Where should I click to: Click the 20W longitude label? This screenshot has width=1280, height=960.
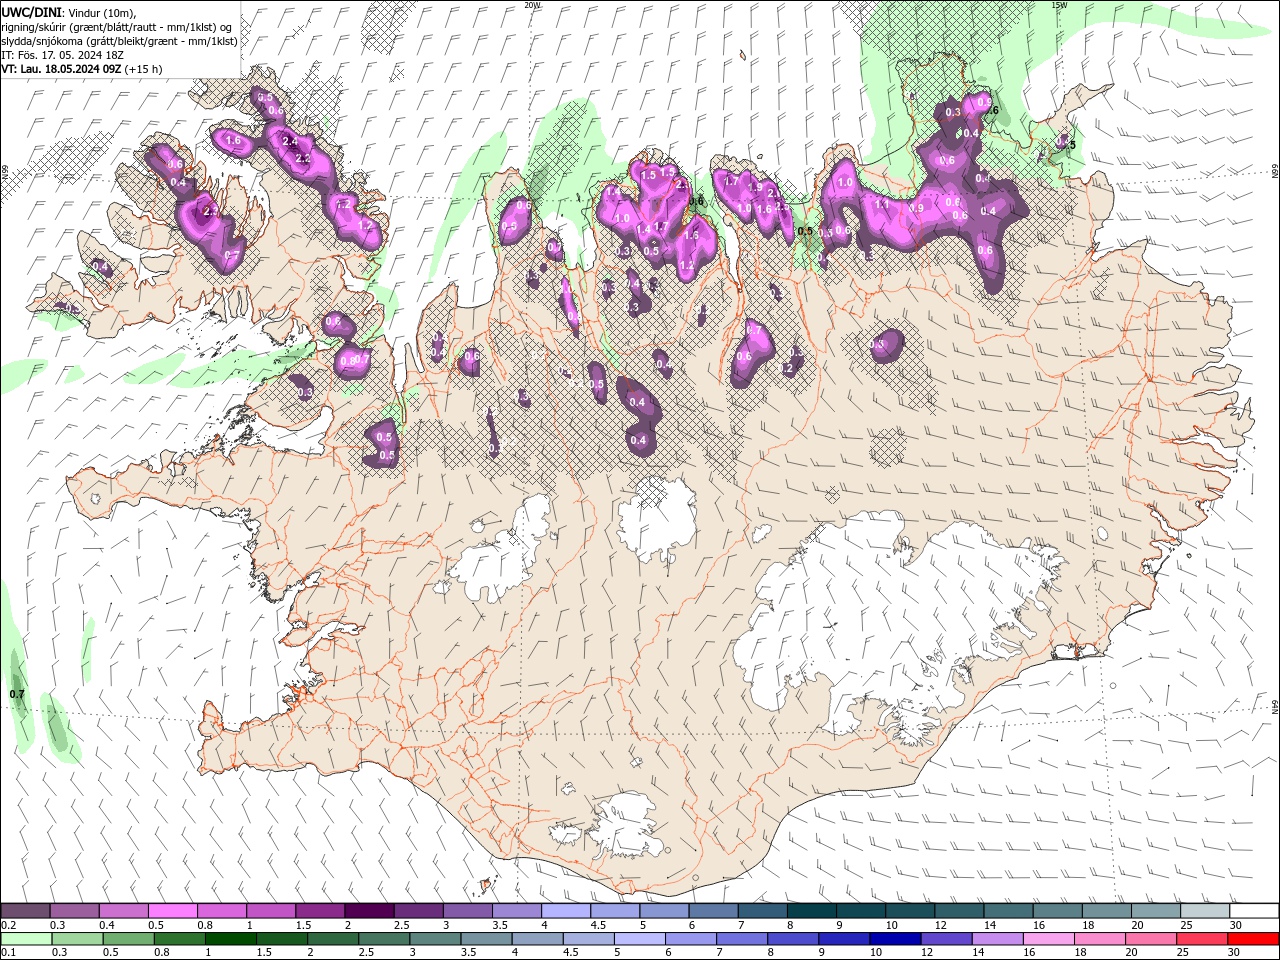pyautogui.click(x=532, y=5)
